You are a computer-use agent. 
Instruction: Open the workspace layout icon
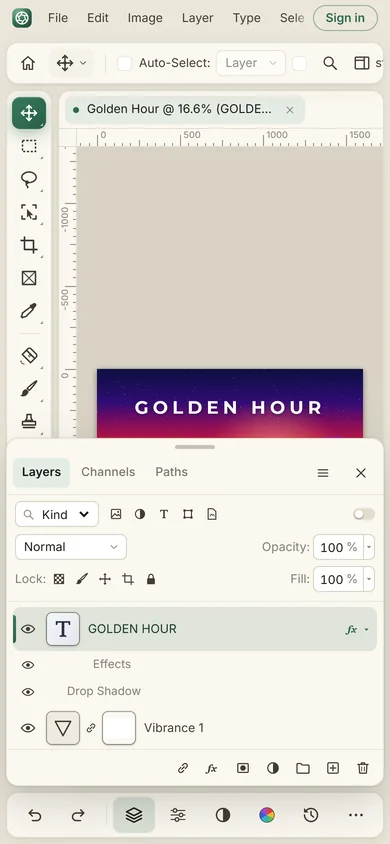tap(361, 64)
